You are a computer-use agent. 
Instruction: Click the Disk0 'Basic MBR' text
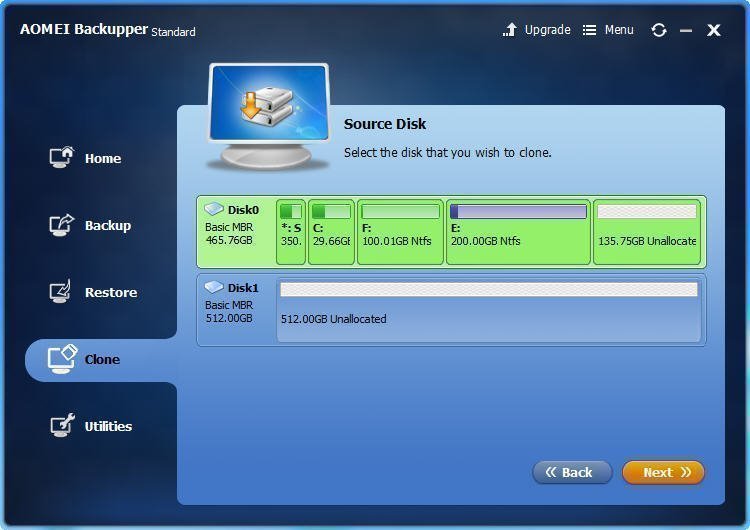tap(229, 227)
